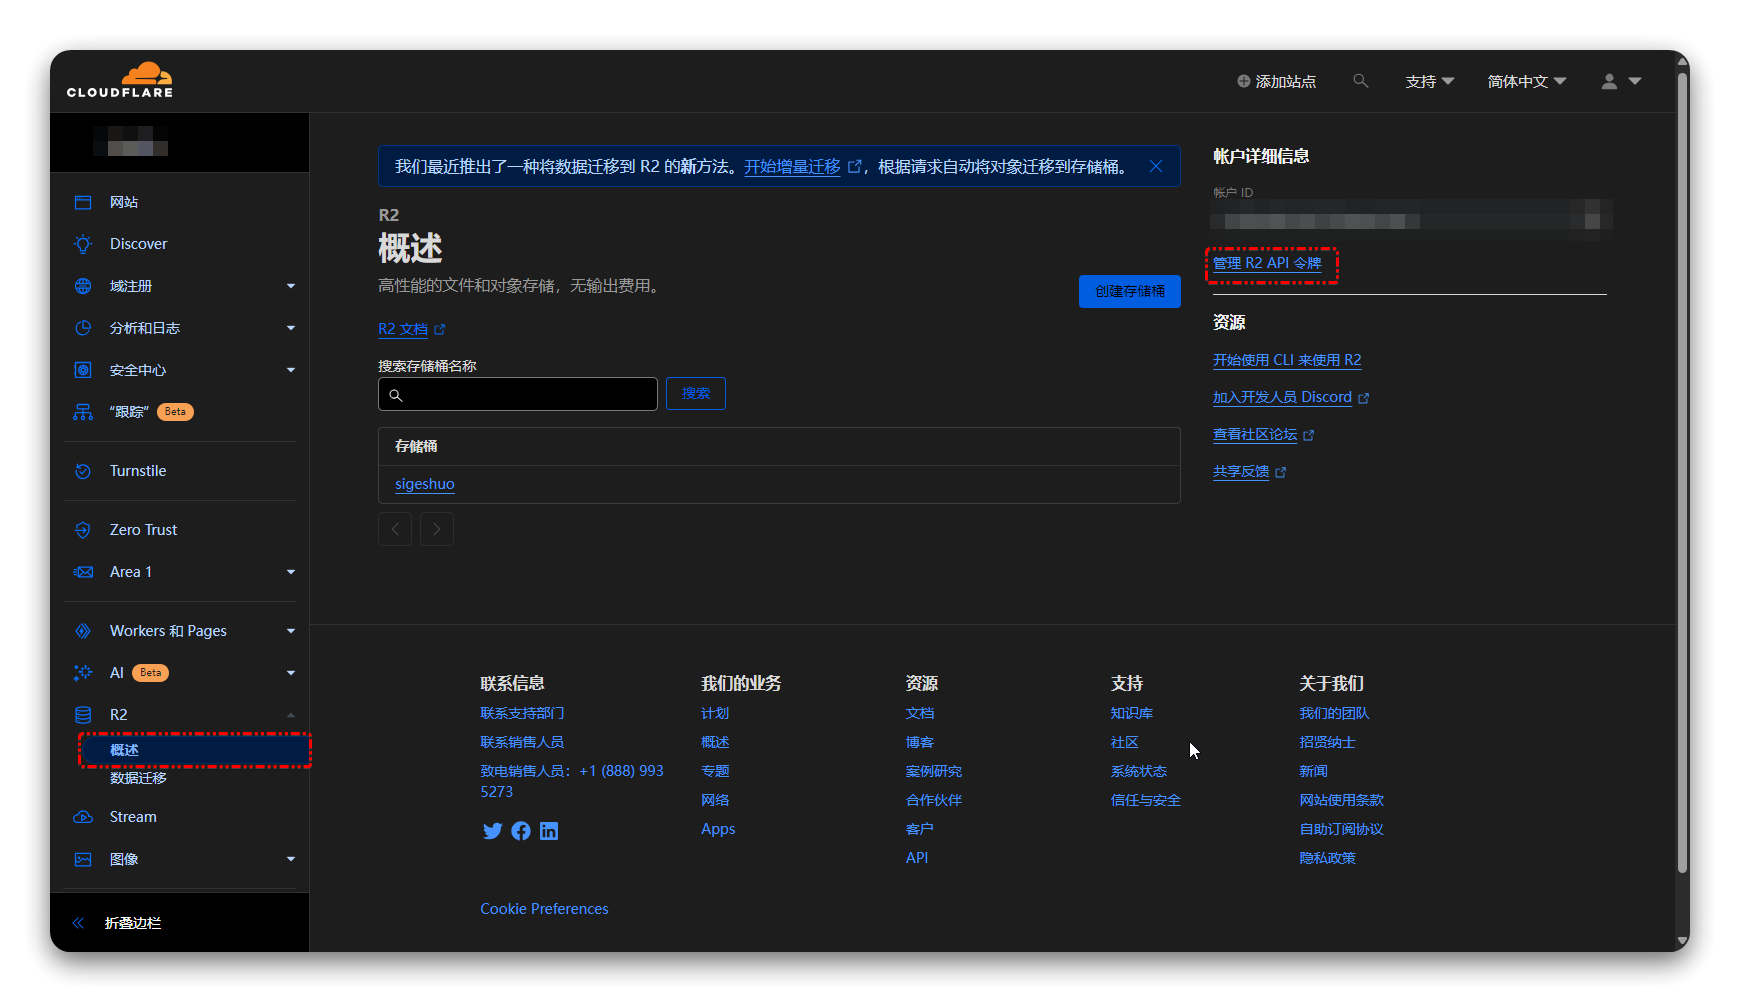The width and height of the screenshot is (1740, 1002).
Task: Click the 图像 sidebar icon
Action: click(83, 859)
